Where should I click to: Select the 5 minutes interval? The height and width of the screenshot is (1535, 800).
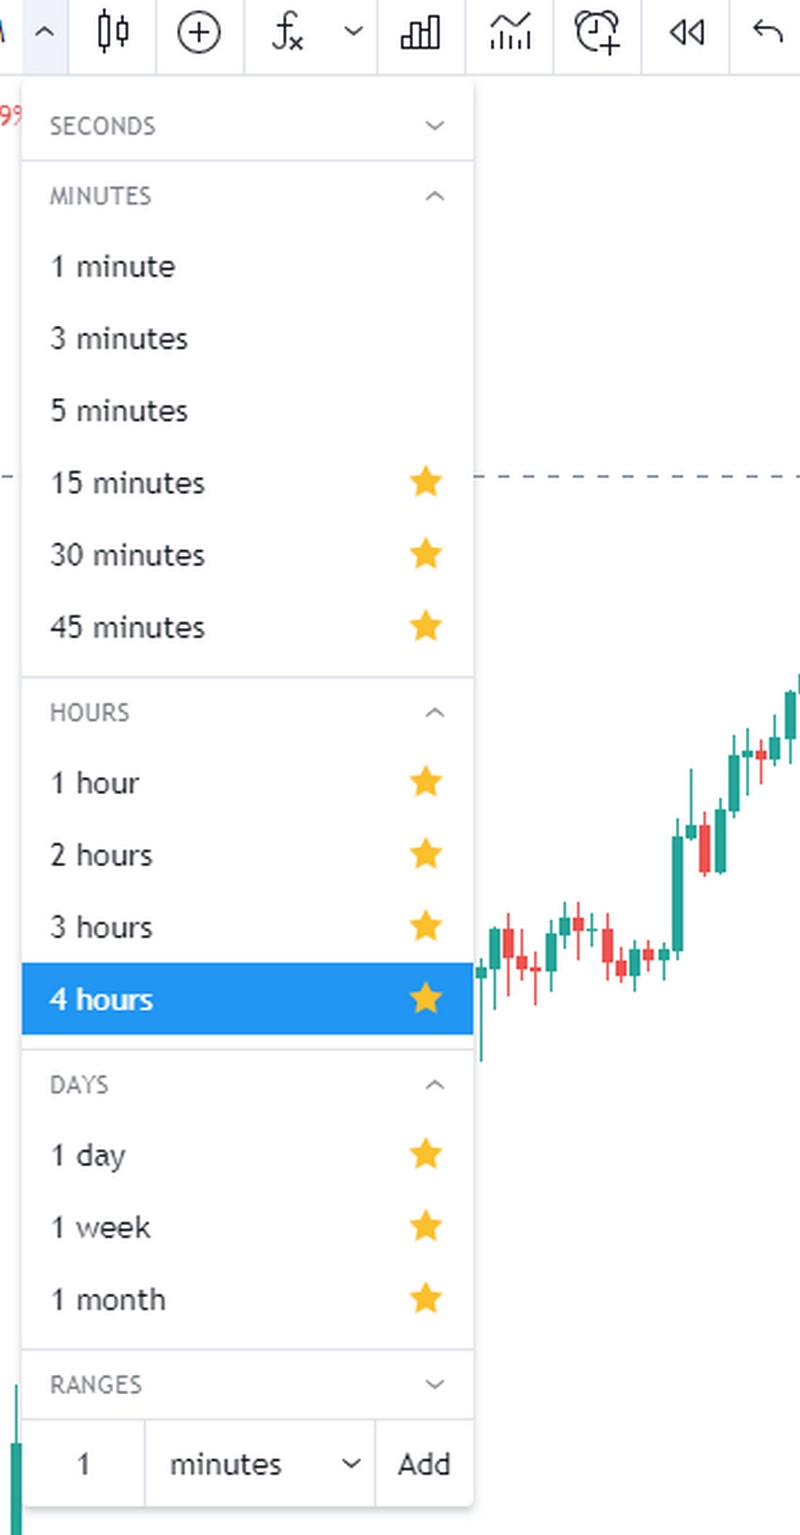pyautogui.click(x=119, y=411)
